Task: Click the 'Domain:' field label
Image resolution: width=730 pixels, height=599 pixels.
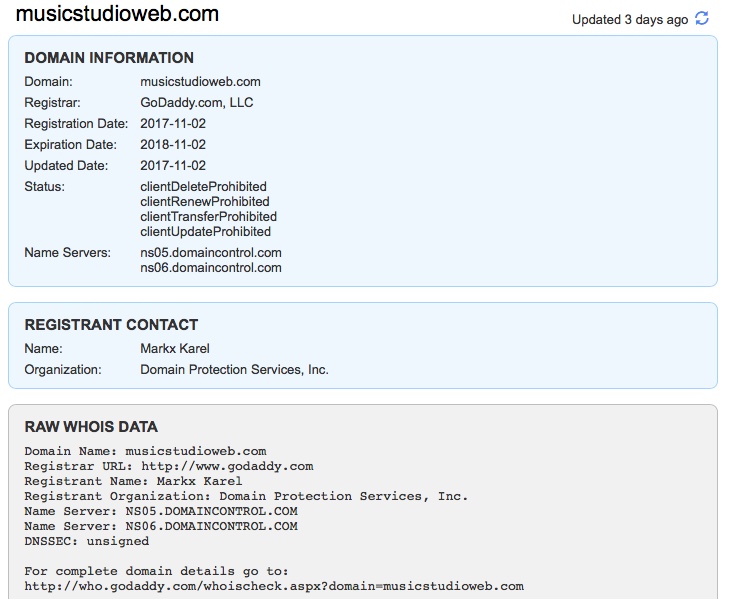Action: (48, 81)
